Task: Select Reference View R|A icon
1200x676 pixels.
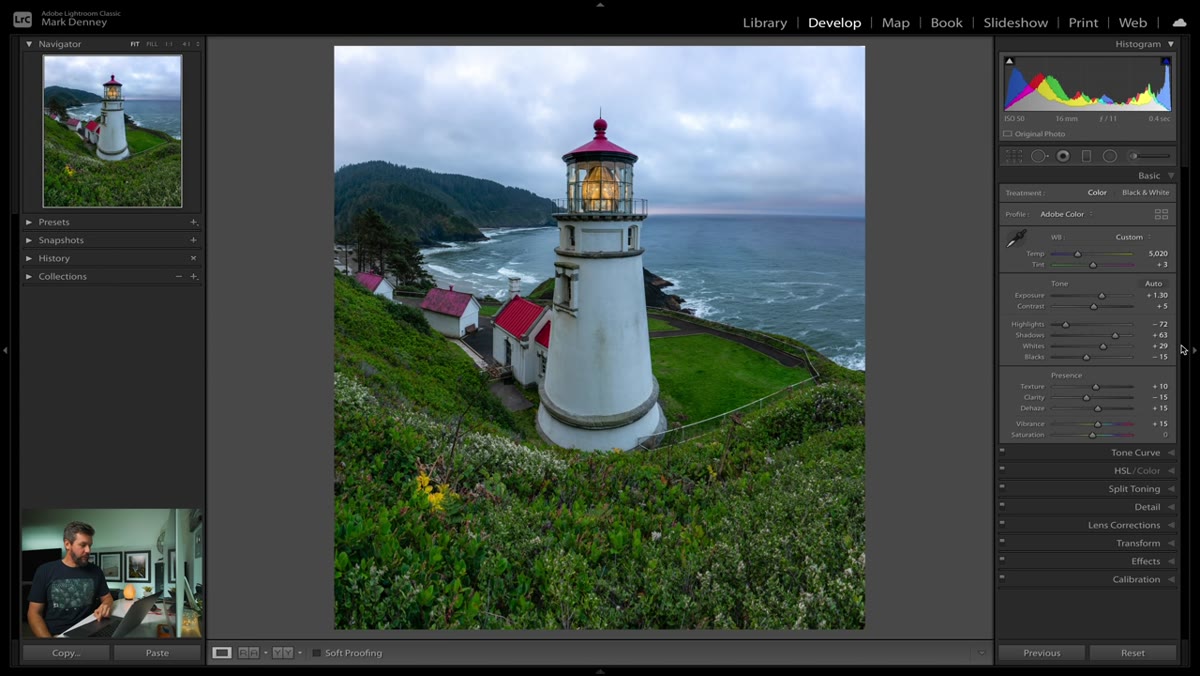Action: point(248,653)
